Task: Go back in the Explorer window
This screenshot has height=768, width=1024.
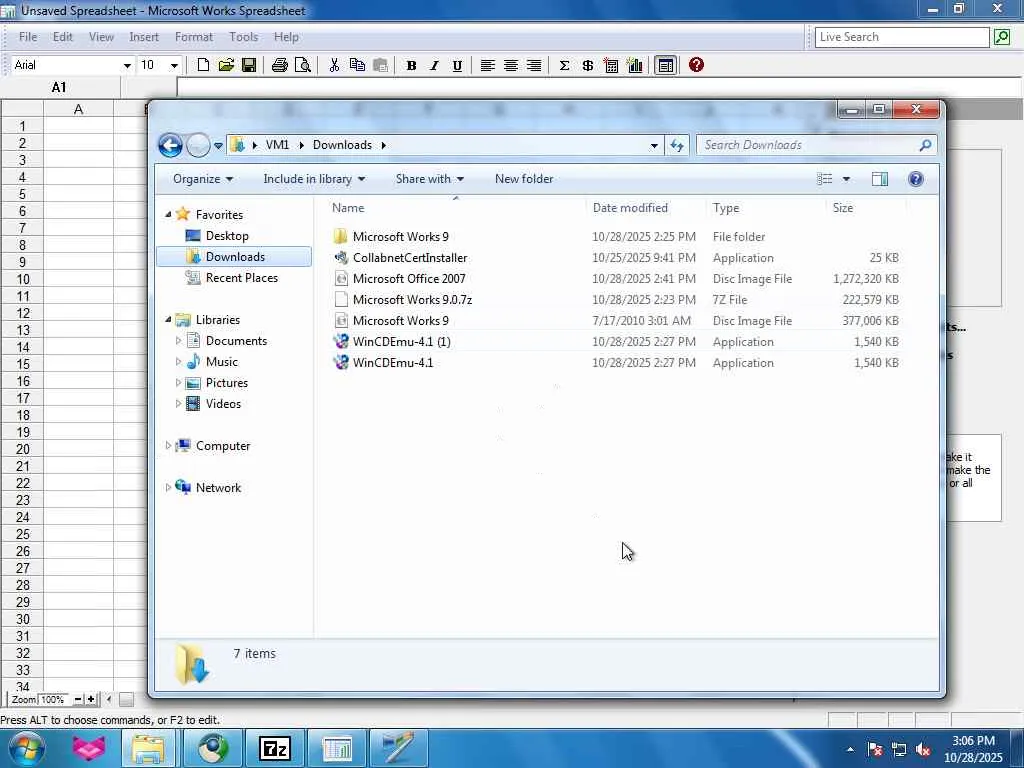Action: pos(170,145)
